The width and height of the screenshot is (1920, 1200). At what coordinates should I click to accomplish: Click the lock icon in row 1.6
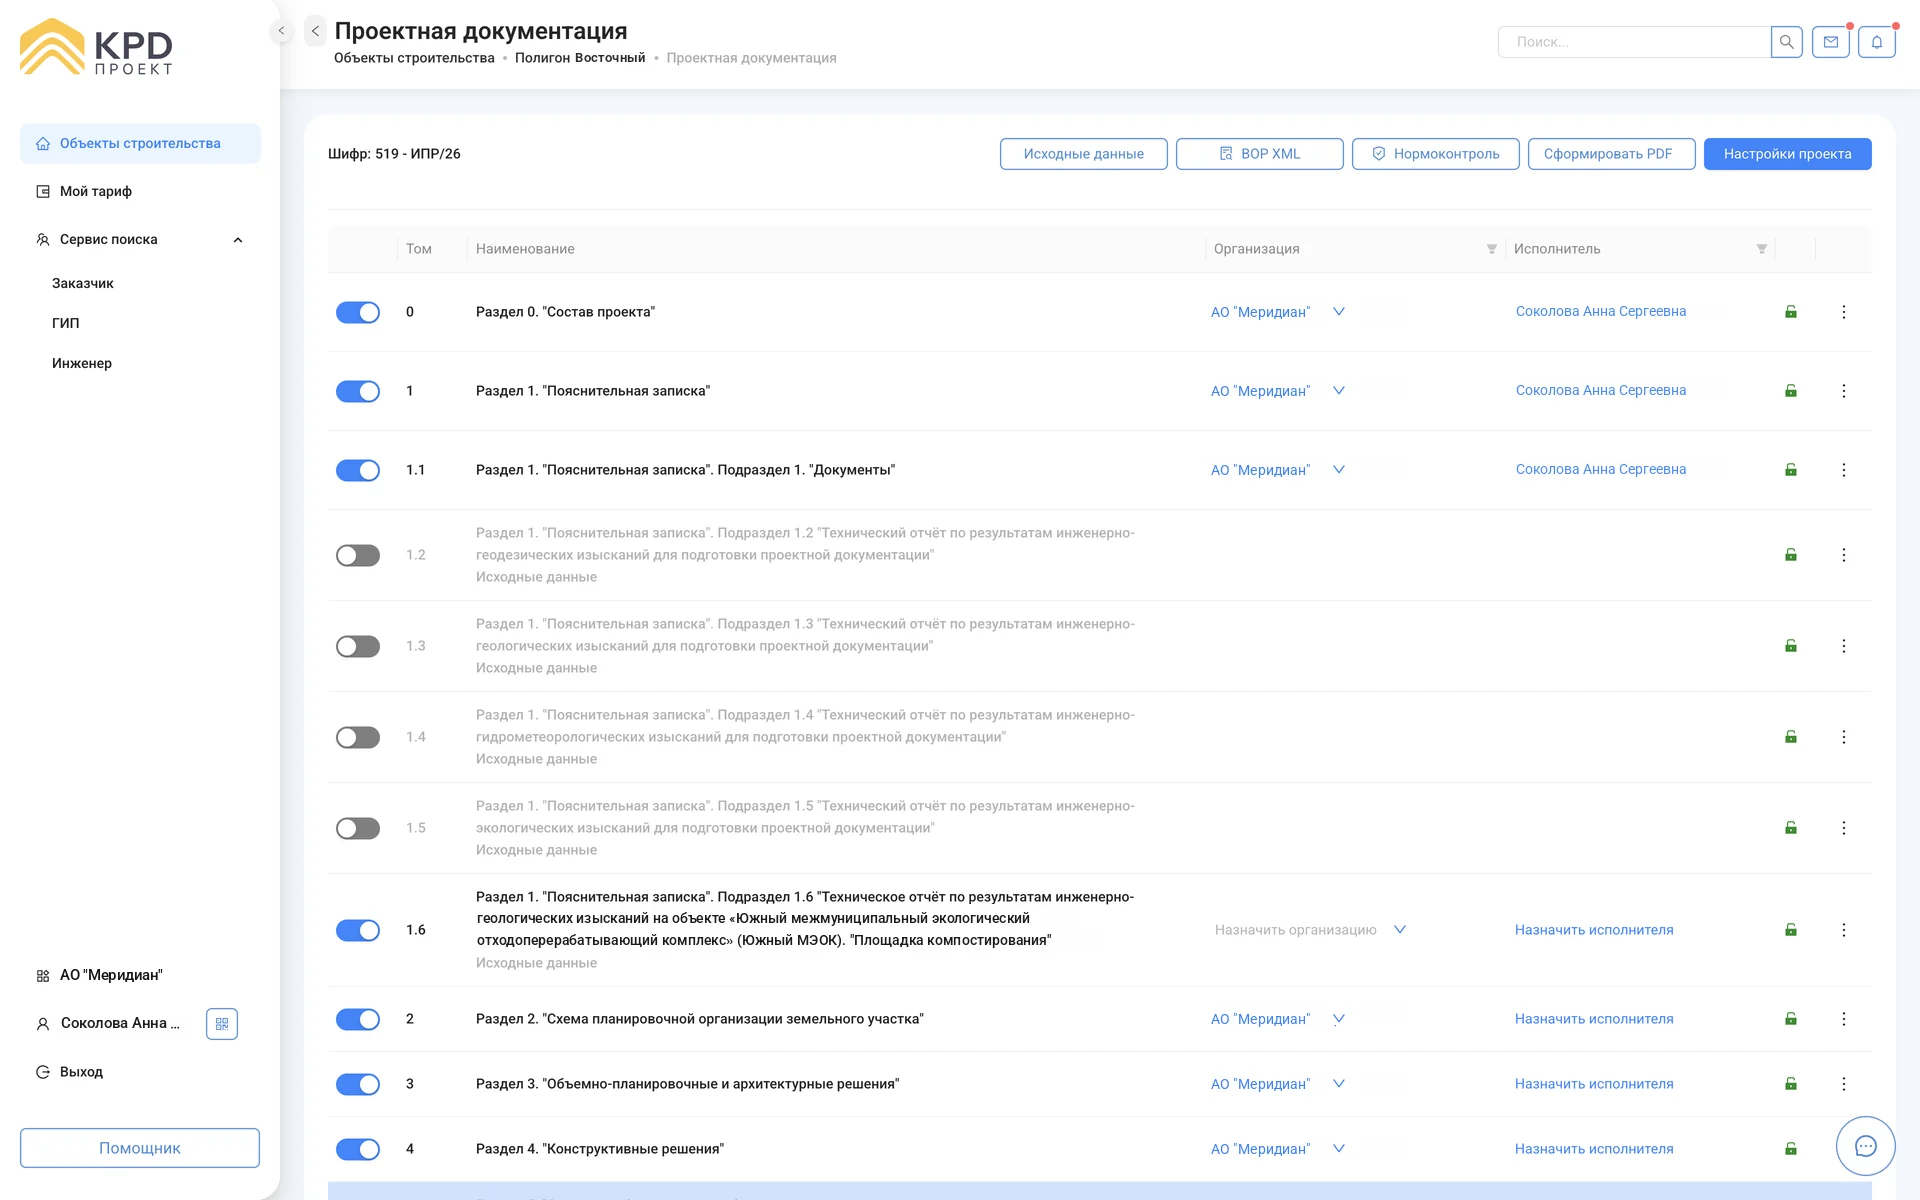click(x=1791, y=930)
